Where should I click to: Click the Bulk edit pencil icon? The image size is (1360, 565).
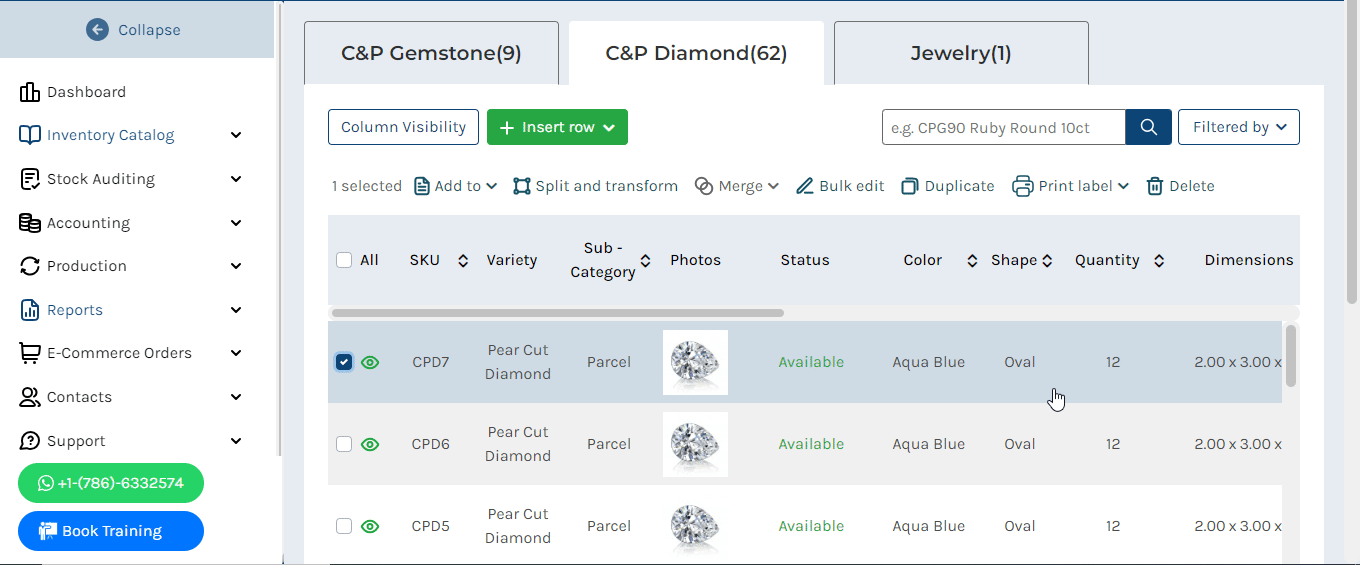click(x=804, y=186)
